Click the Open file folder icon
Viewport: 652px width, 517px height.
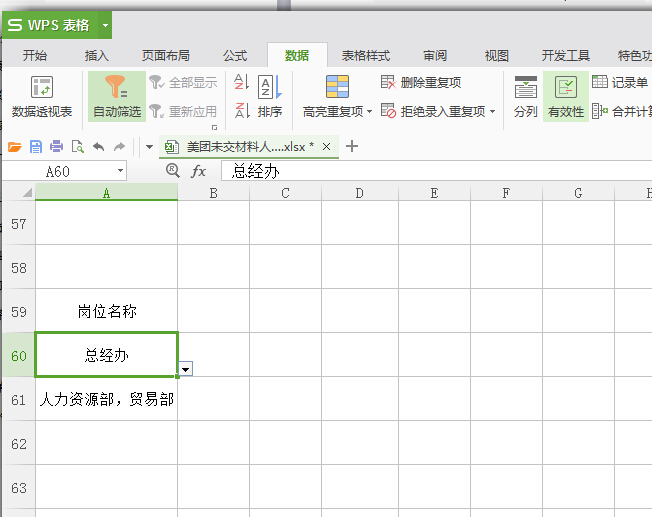[15, 147]
